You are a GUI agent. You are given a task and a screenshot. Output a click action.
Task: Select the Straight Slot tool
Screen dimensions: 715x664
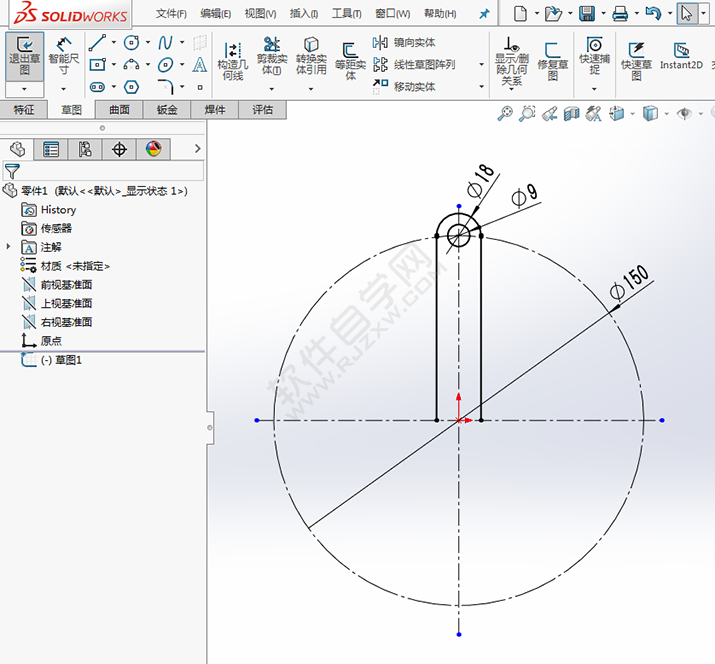97,87
